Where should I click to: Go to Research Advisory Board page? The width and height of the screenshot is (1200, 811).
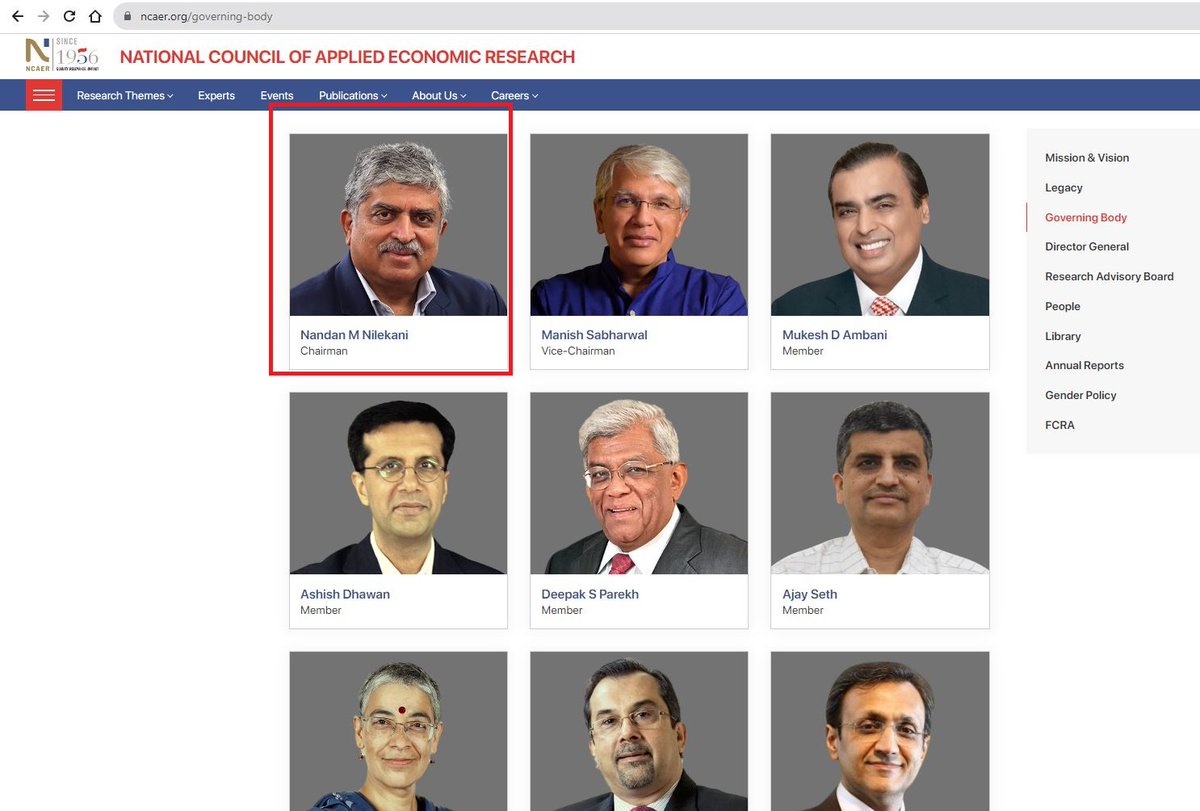click(x=1109, y=276)
